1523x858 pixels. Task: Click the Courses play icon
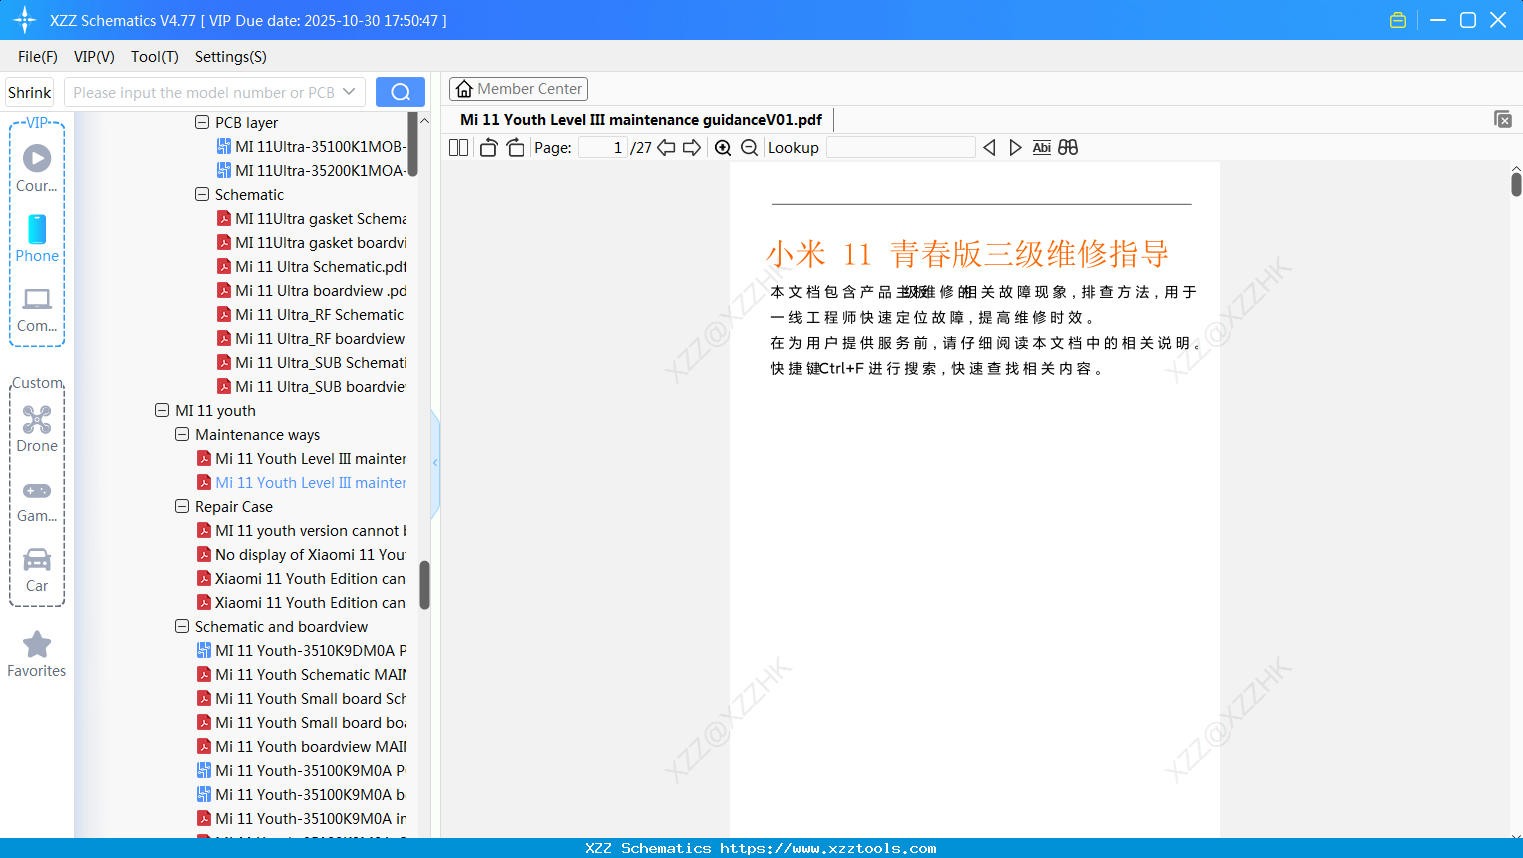tap(37, 158)
